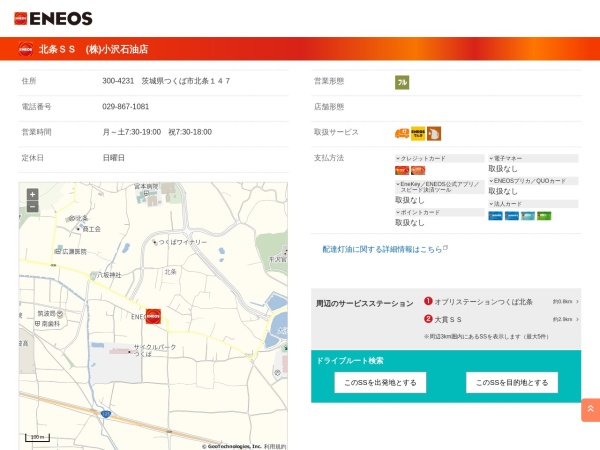
Task: Click the second blue corporate card icon
Action: point(512,216)
